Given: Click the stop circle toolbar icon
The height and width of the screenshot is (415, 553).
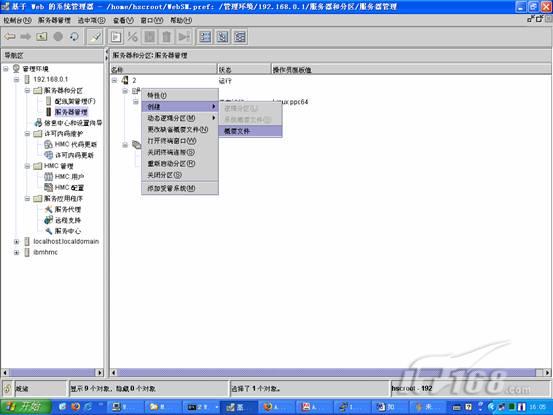Looking at the screenshot, I should click(58, 36).
